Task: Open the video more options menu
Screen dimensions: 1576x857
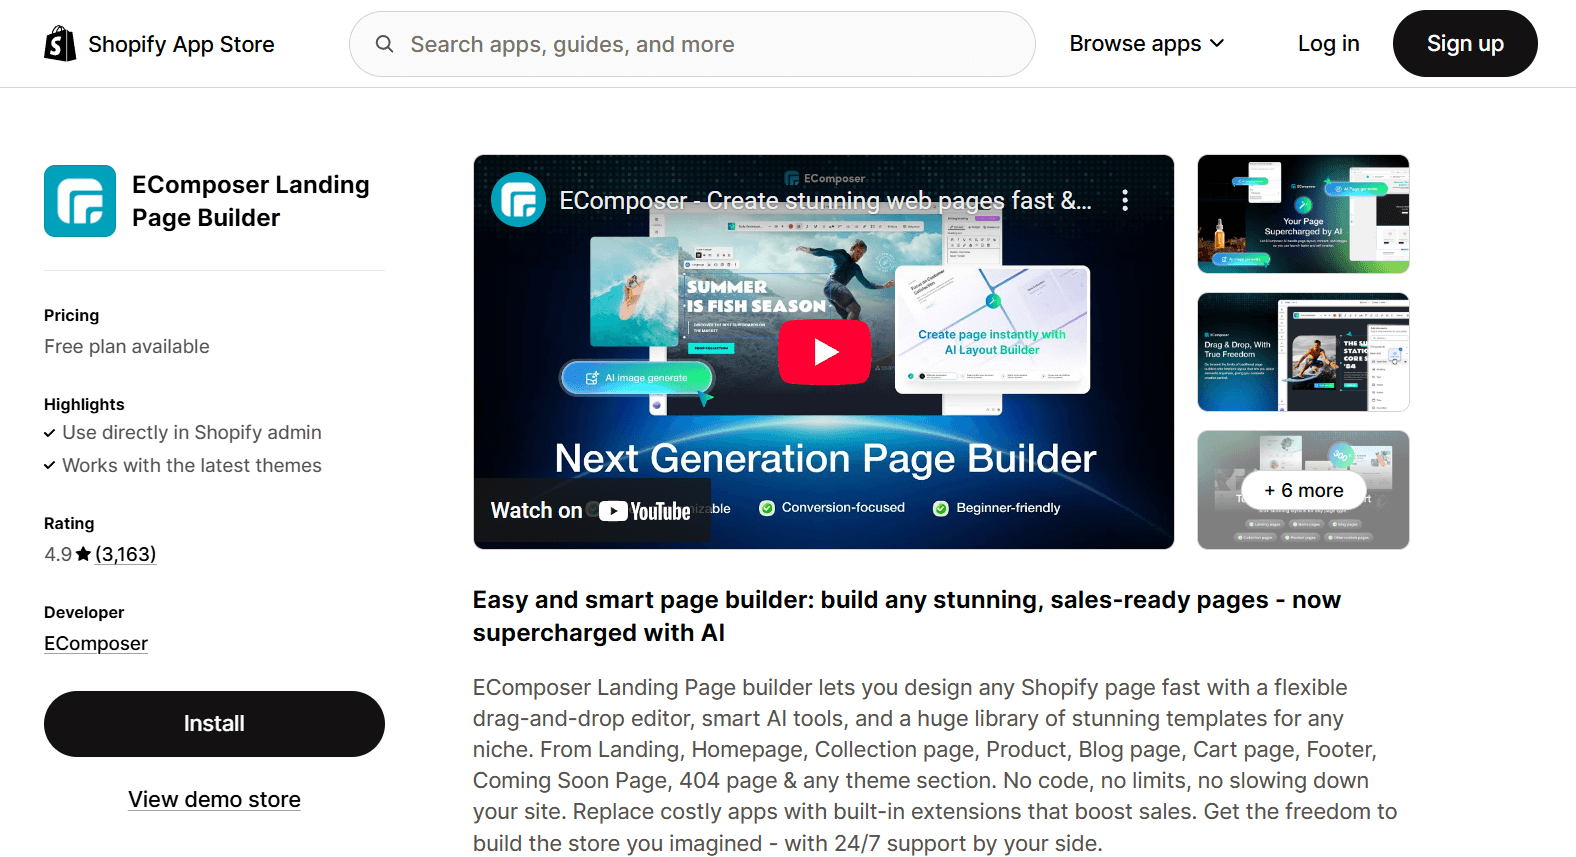Action: pyautogui.click(x=1125, y=200)
